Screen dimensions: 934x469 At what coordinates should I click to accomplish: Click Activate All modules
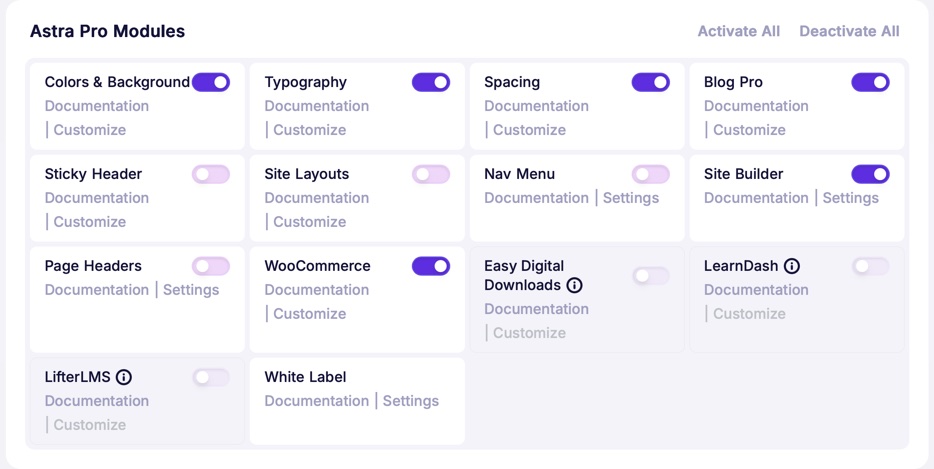739,31
